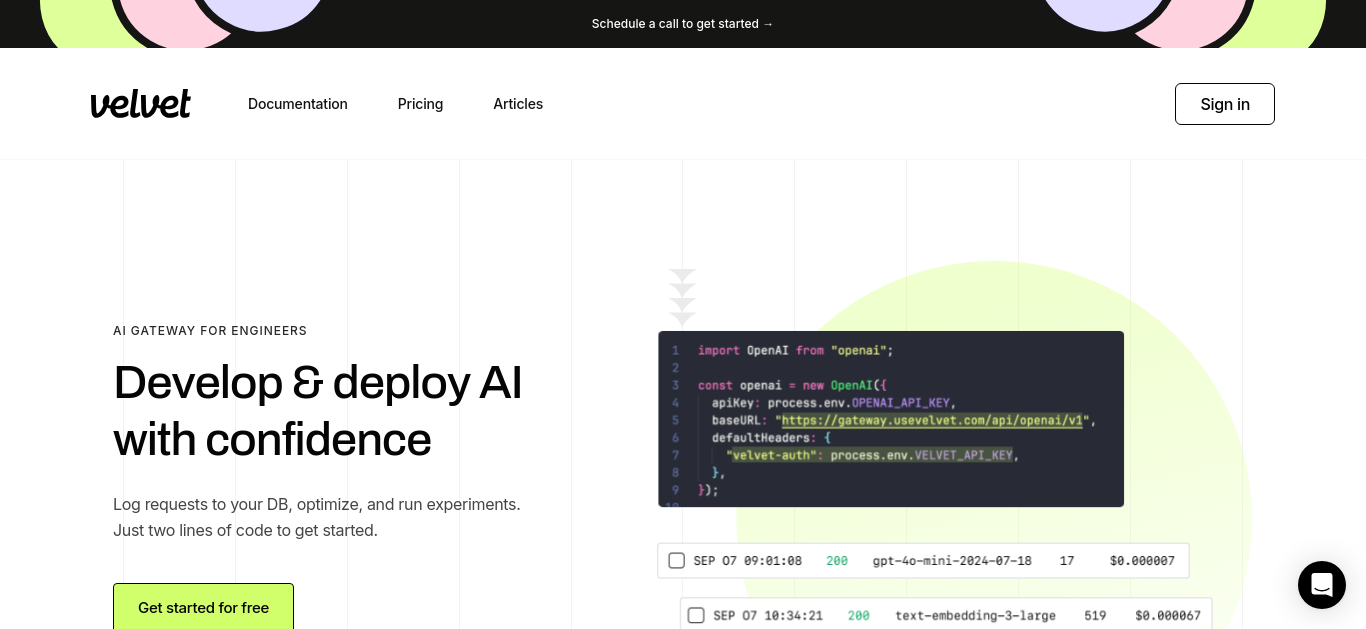The height and width of the screenshot is (629, 1366).
Task: Go to the velvet logo homepage
Action: point(140,104)
